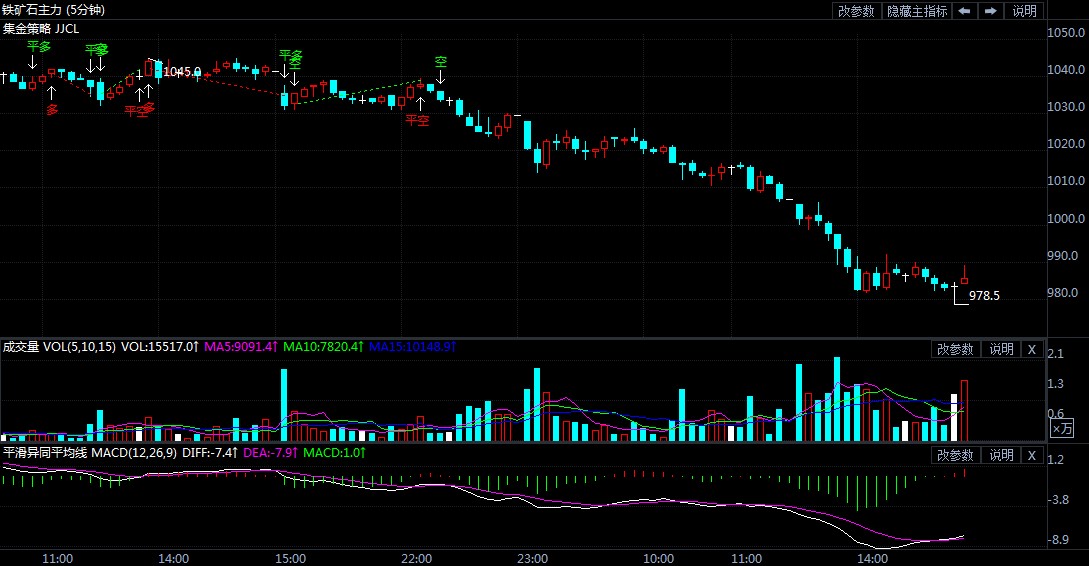The height and width of the screenshot is (566, 1089).
Task: Click the 1050.0 price axis label
Action: click(x=1066, y=33)
